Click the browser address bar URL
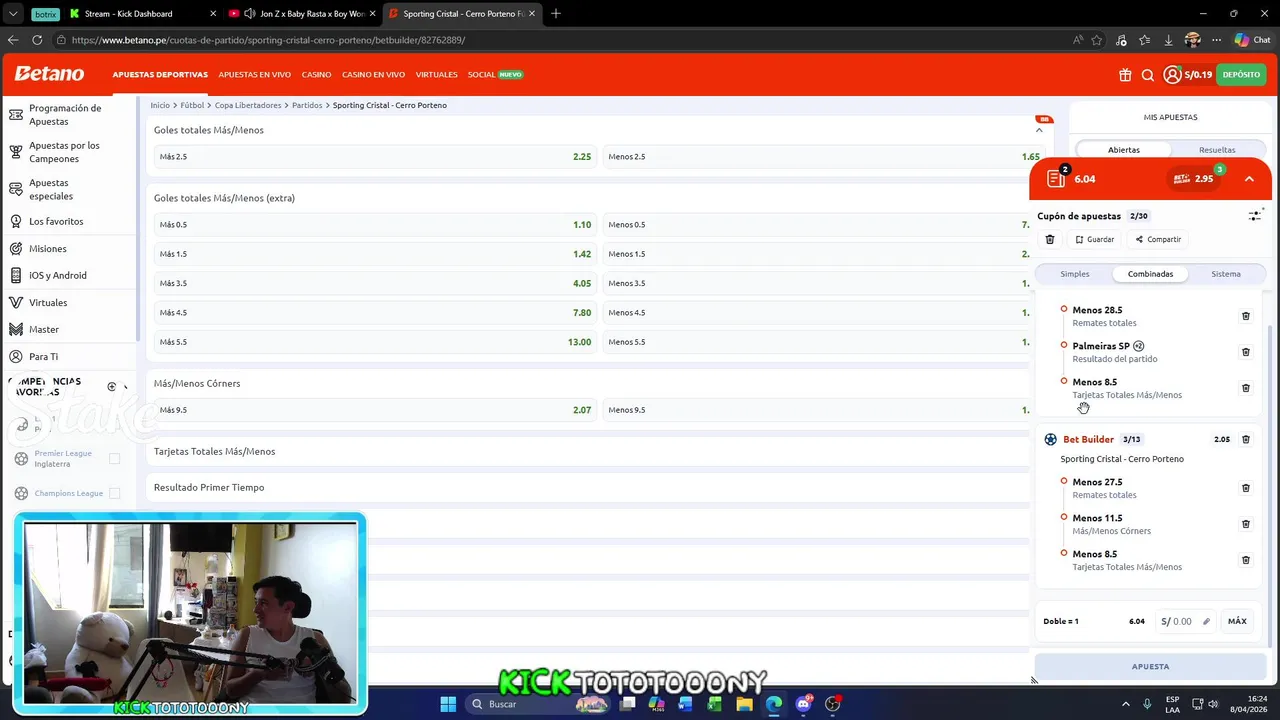The width and height of the screenshot is (1280, 720). coord(268,40)
